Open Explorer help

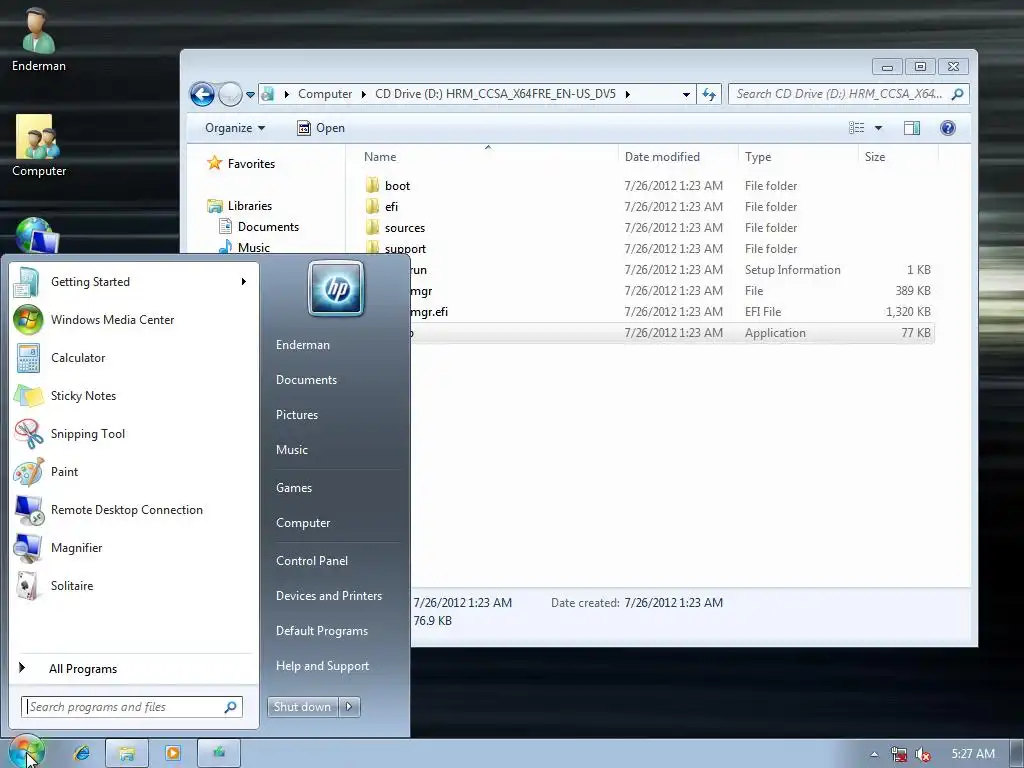click(948, 128)
